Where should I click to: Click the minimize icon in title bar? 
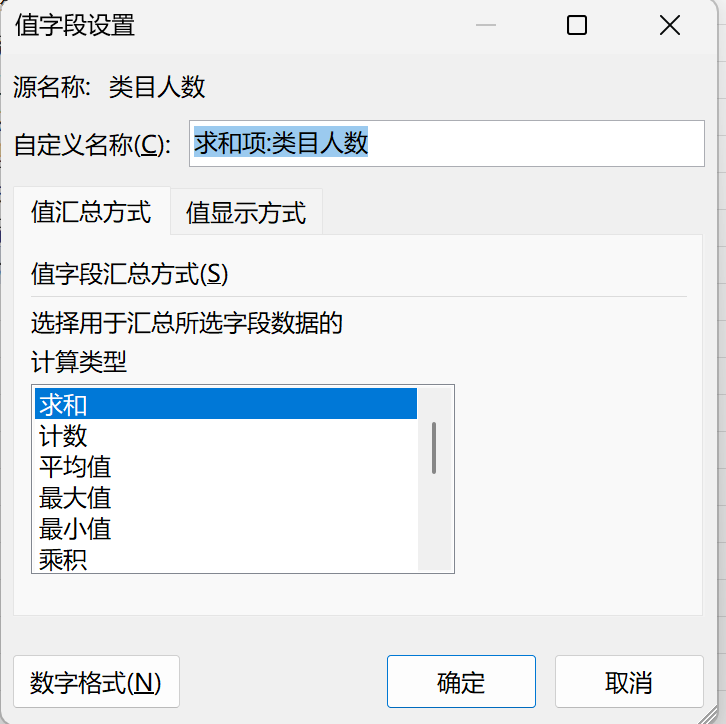pyautogui.click(x=488, y=26)
